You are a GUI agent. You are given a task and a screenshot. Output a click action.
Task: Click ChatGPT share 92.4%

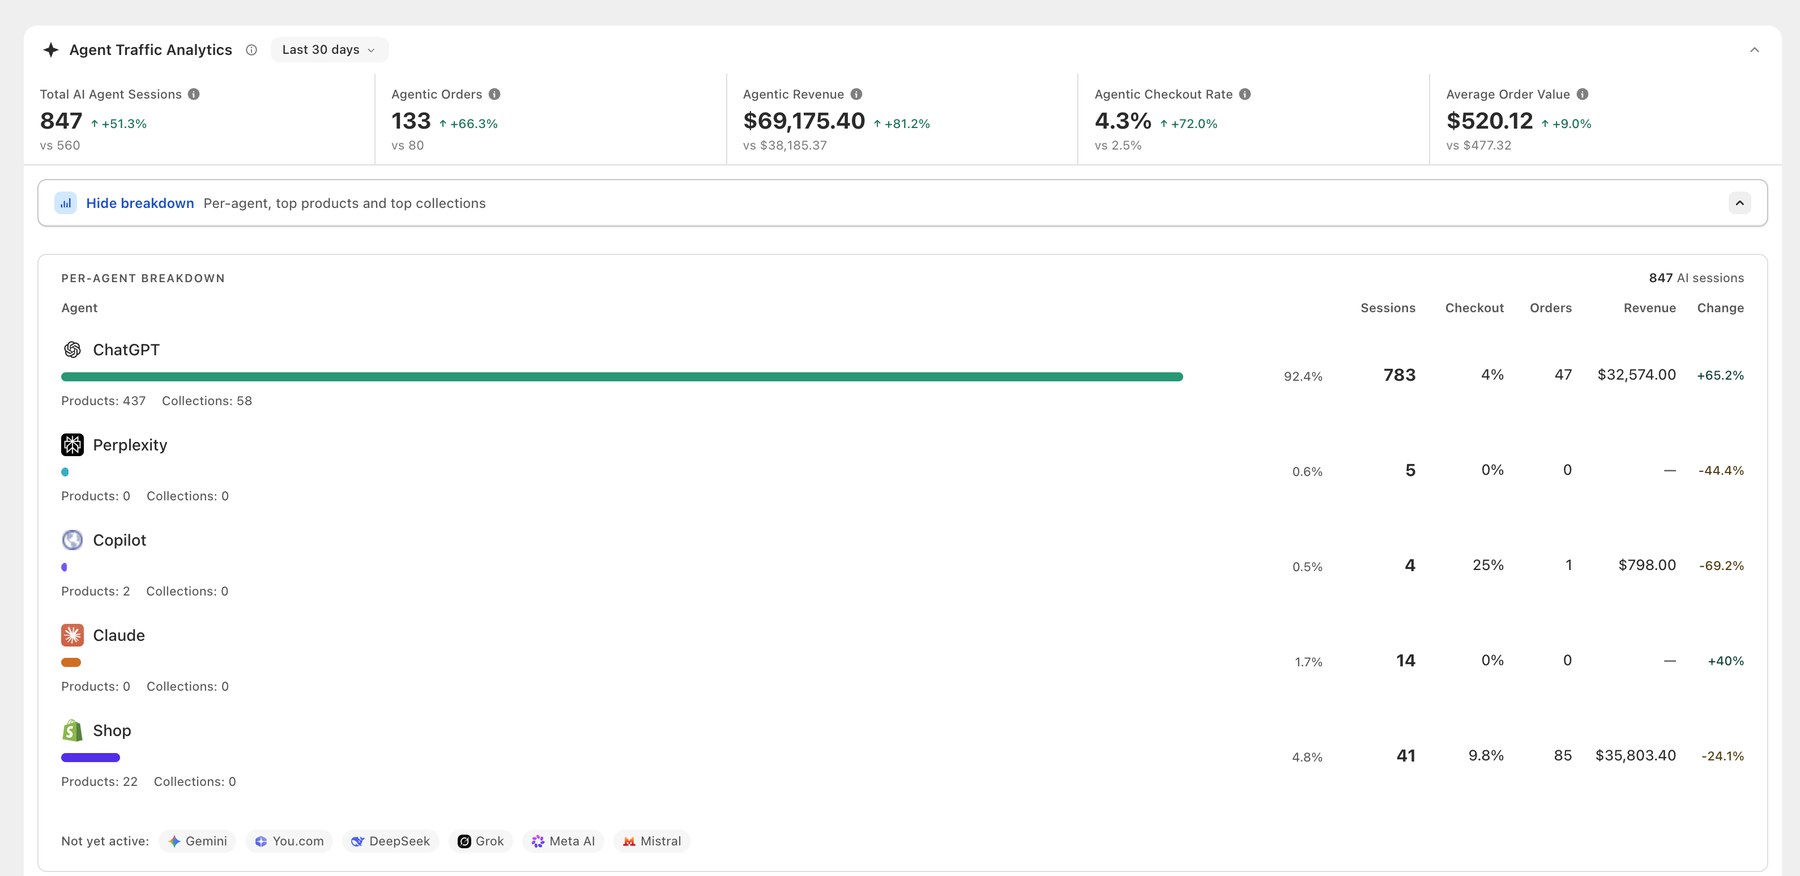(1303, 377)
